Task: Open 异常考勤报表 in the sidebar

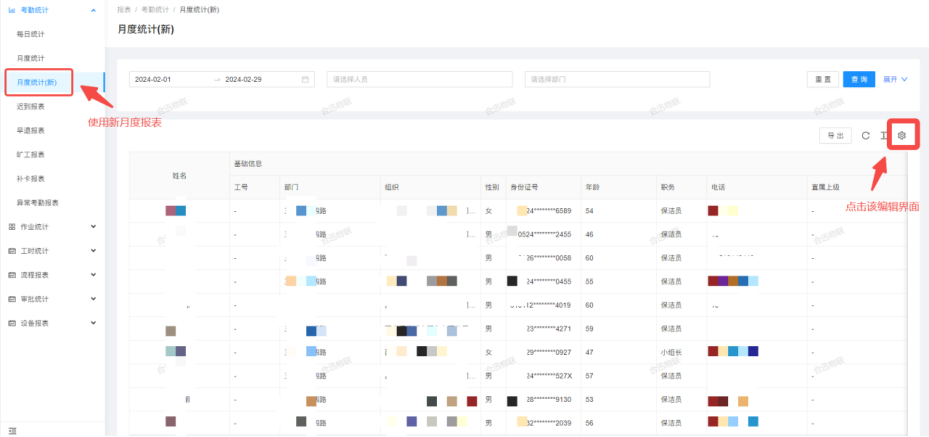Action: 37,203
